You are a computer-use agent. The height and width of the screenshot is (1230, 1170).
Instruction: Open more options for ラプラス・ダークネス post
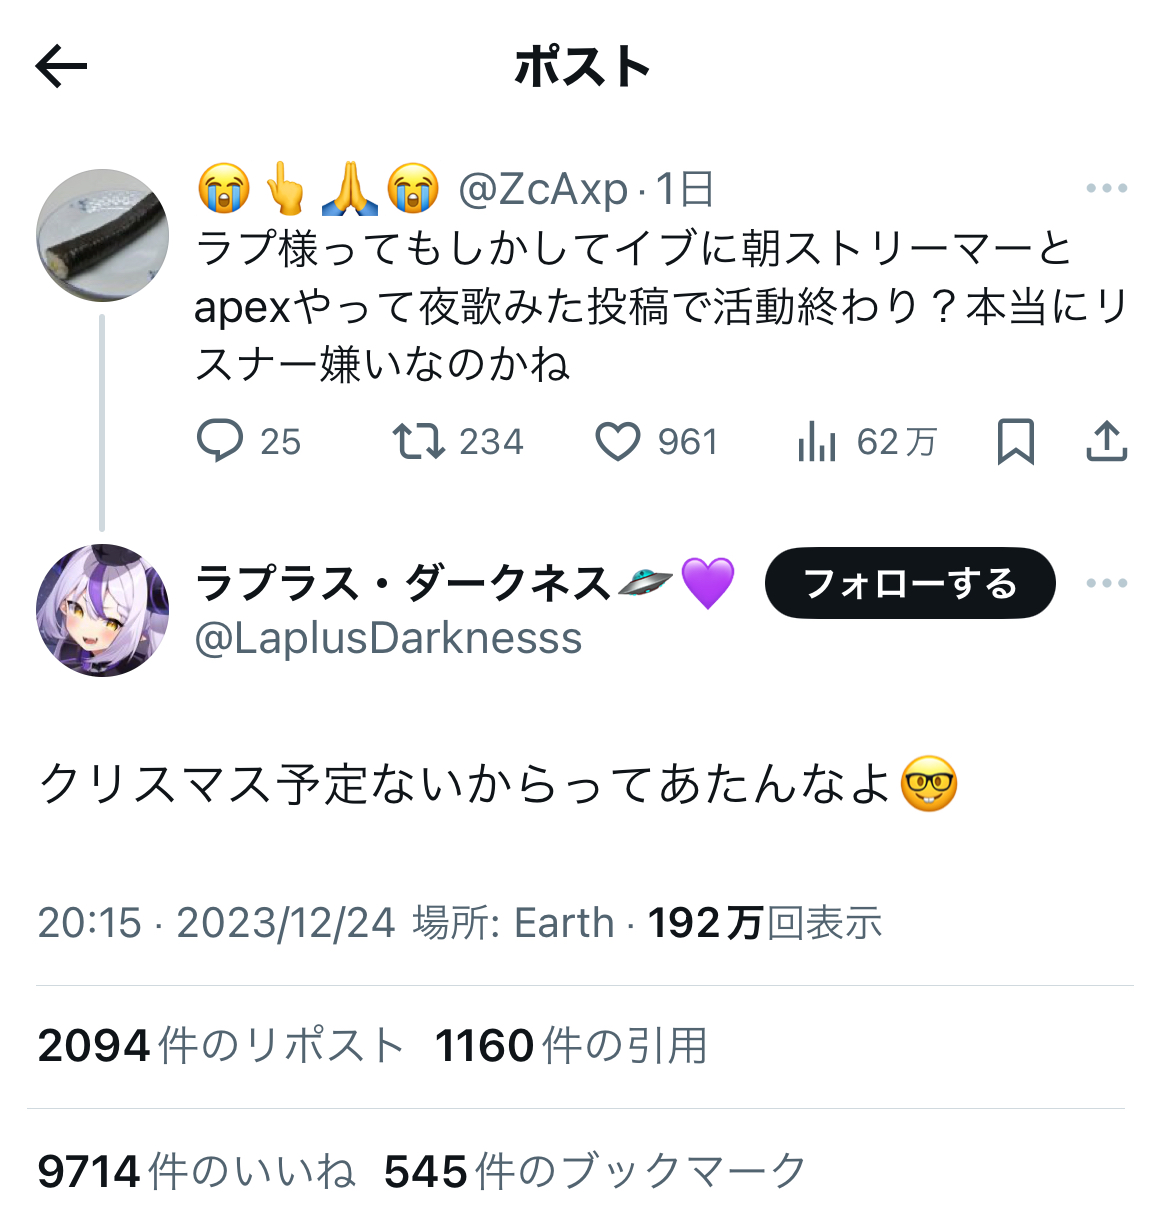pos(1106,583)
